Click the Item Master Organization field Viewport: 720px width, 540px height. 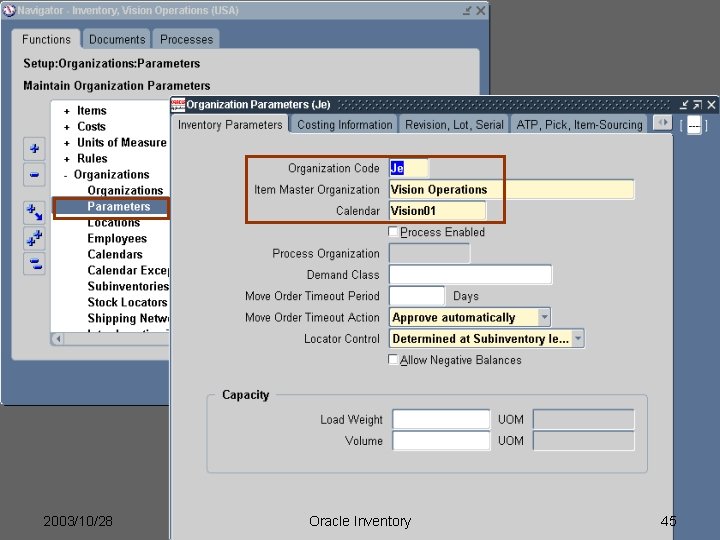[x=511, y=189]
